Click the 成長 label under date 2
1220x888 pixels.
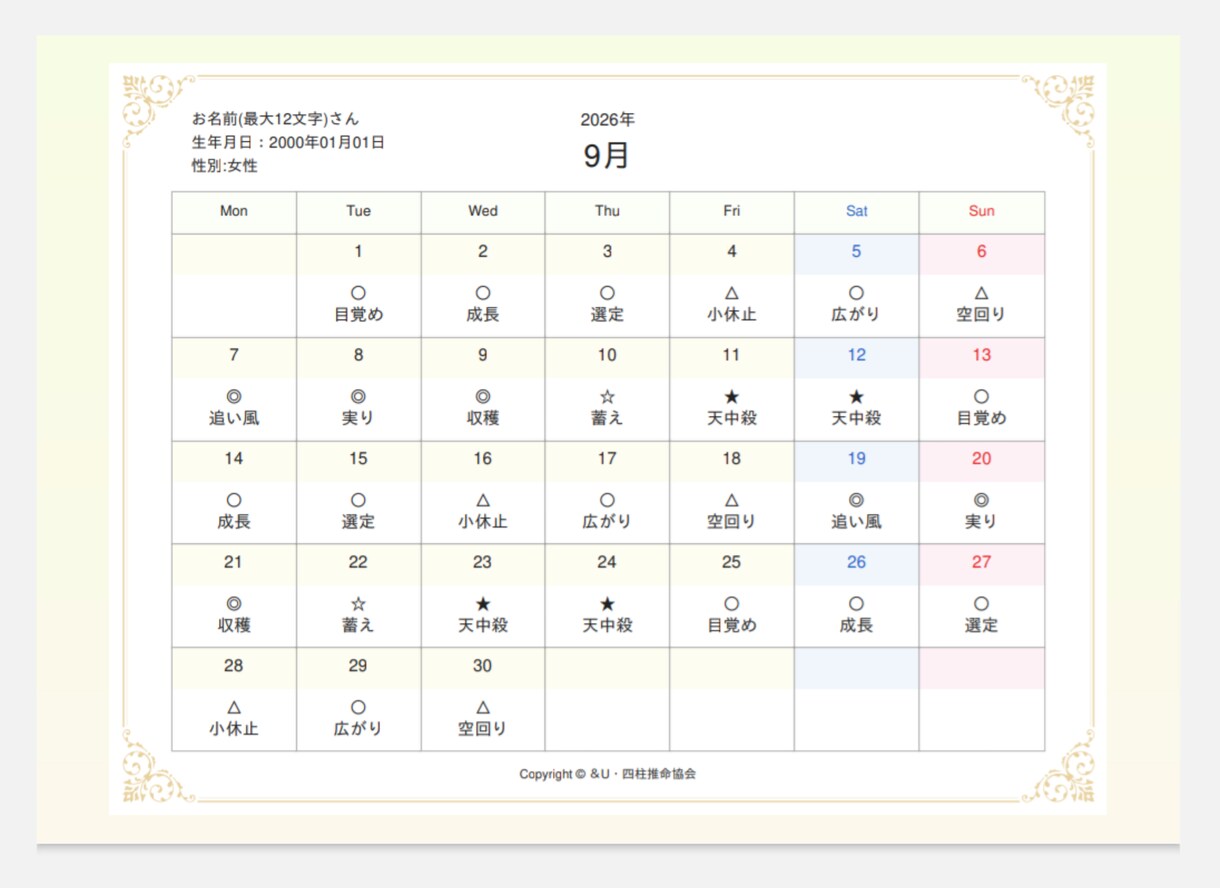click(483, 314)
